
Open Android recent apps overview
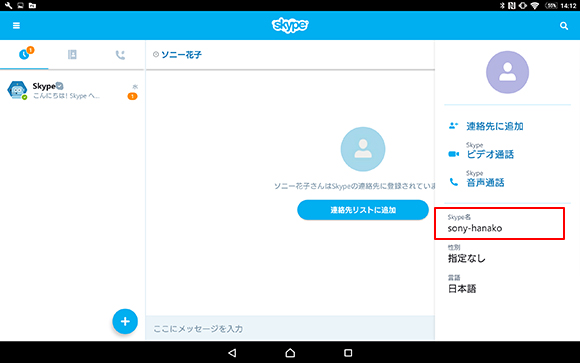coord(348,353)
